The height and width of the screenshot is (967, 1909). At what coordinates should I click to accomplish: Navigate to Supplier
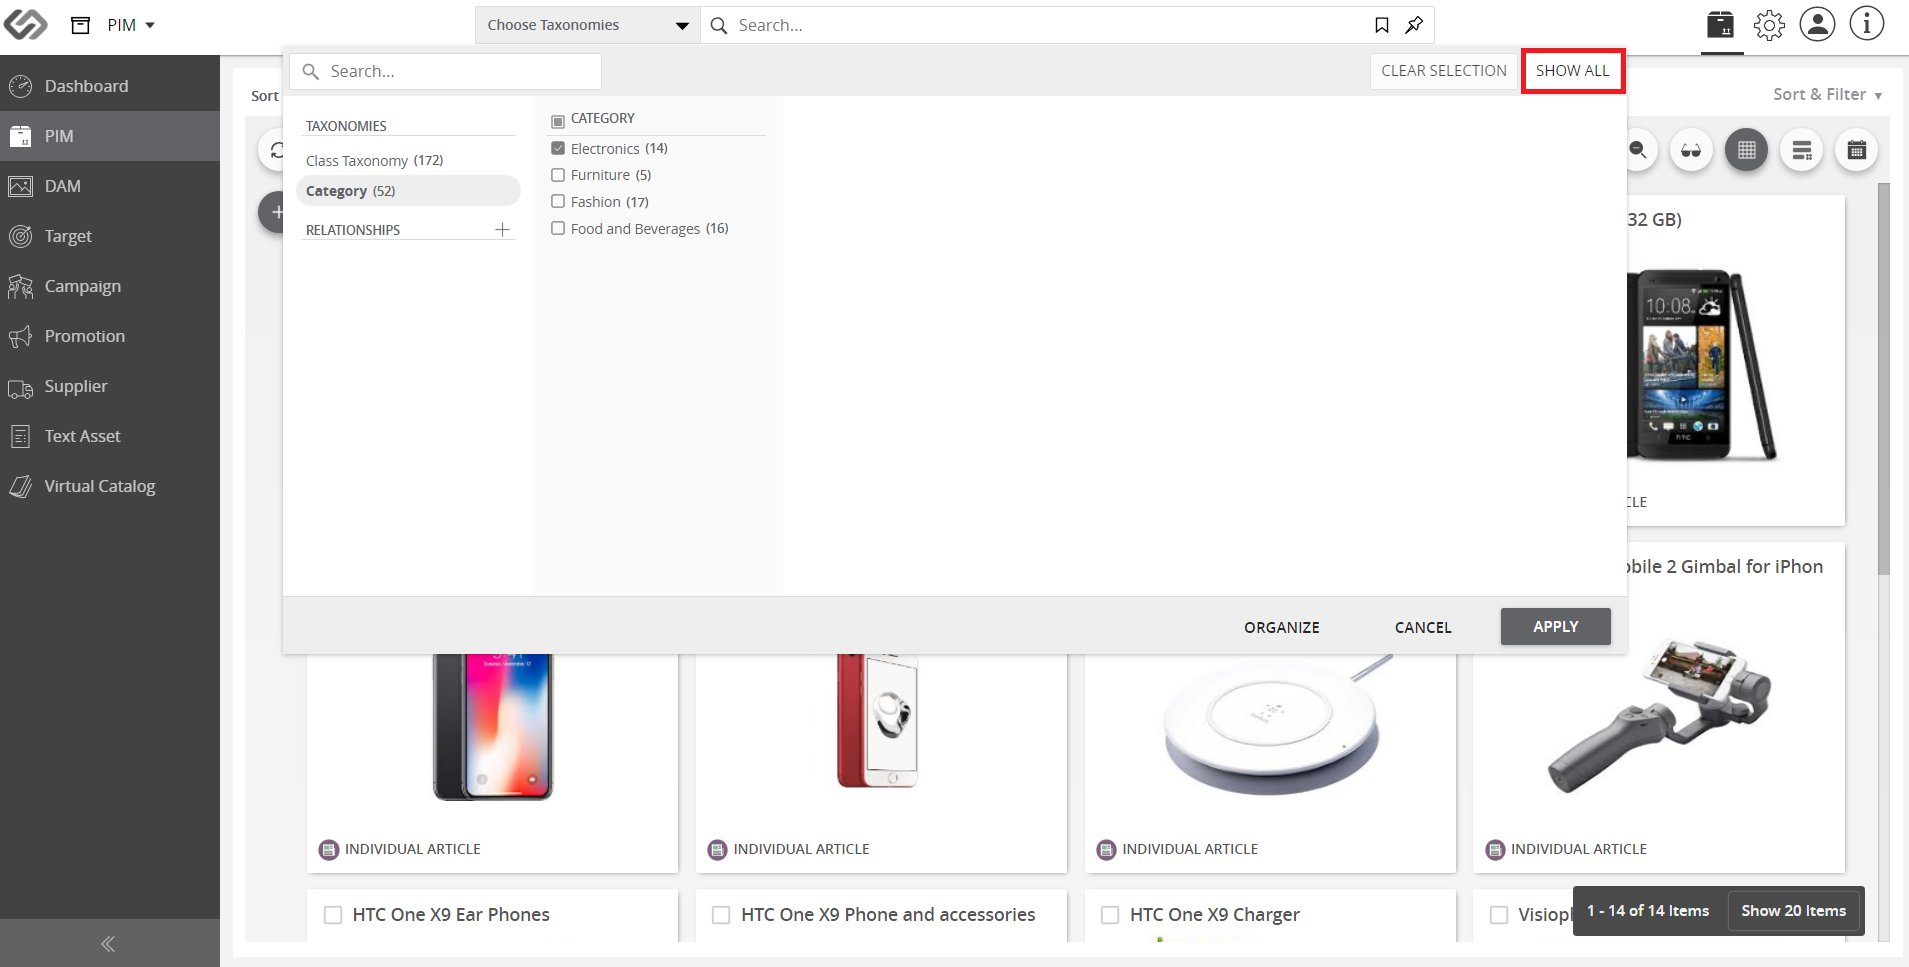point(110,386)
